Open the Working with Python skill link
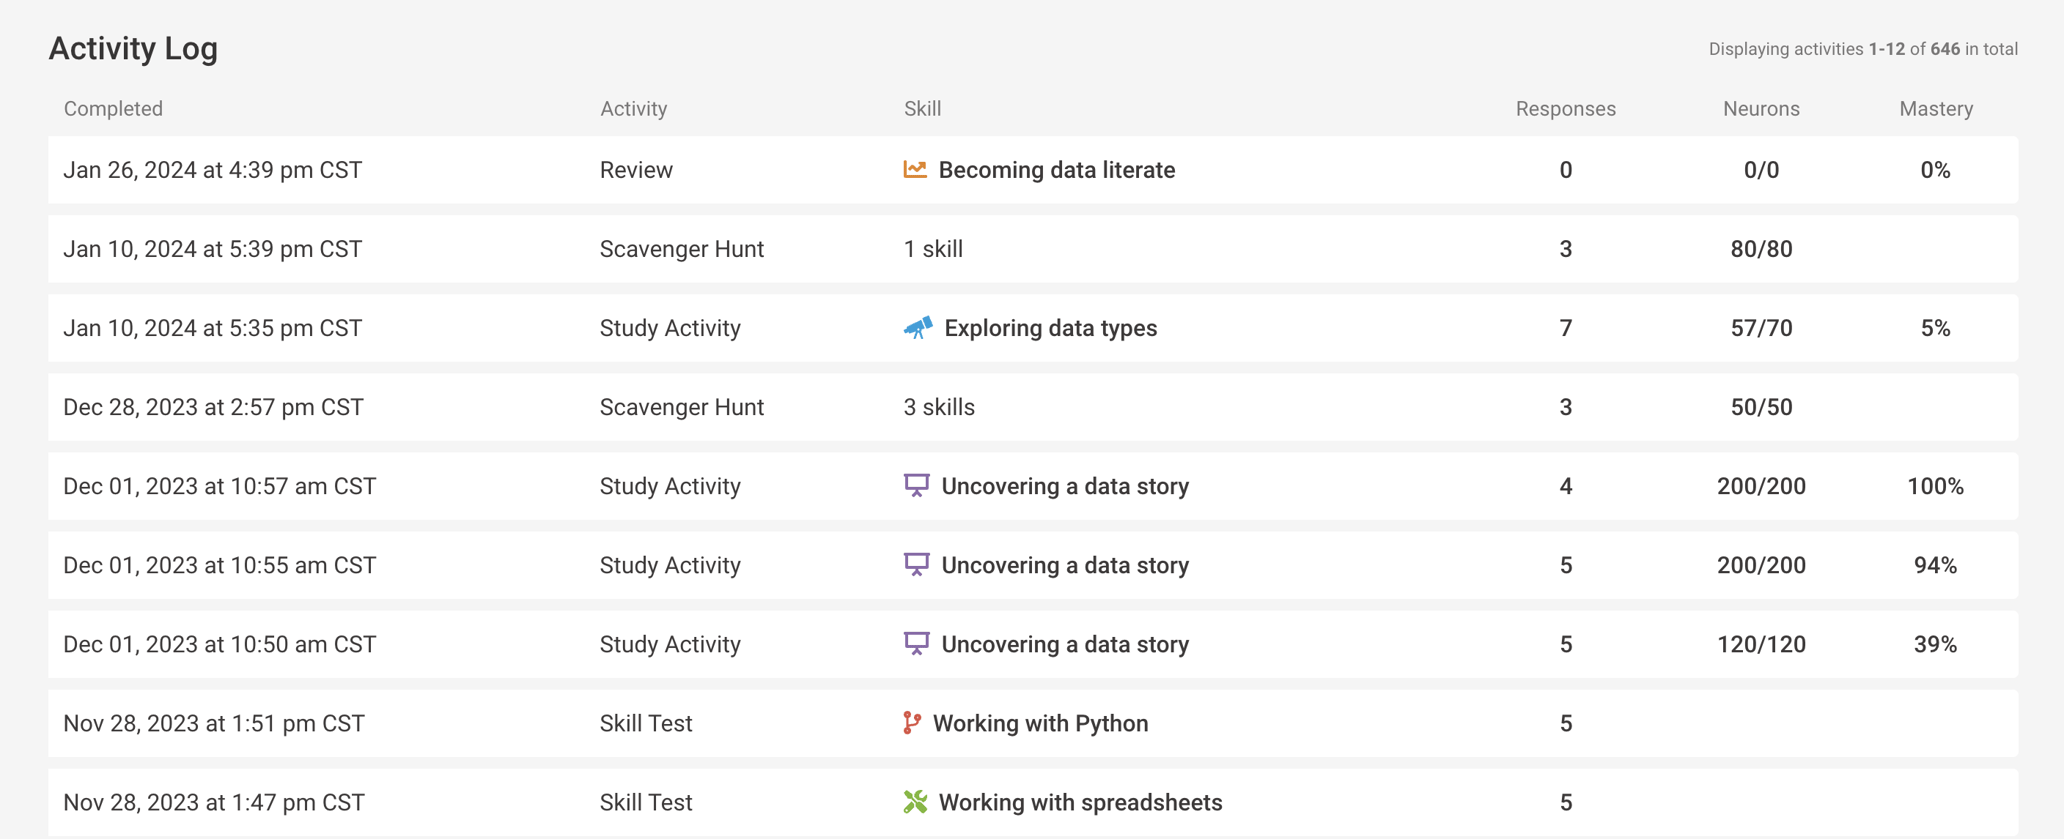2064x839 pixels. 1040,723
